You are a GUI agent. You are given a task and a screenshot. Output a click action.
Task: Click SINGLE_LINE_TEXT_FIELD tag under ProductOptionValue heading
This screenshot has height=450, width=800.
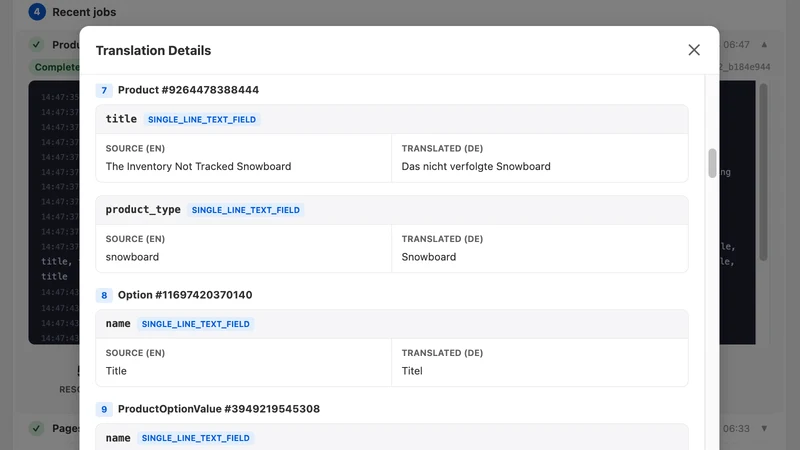click(x=195, y=438)
